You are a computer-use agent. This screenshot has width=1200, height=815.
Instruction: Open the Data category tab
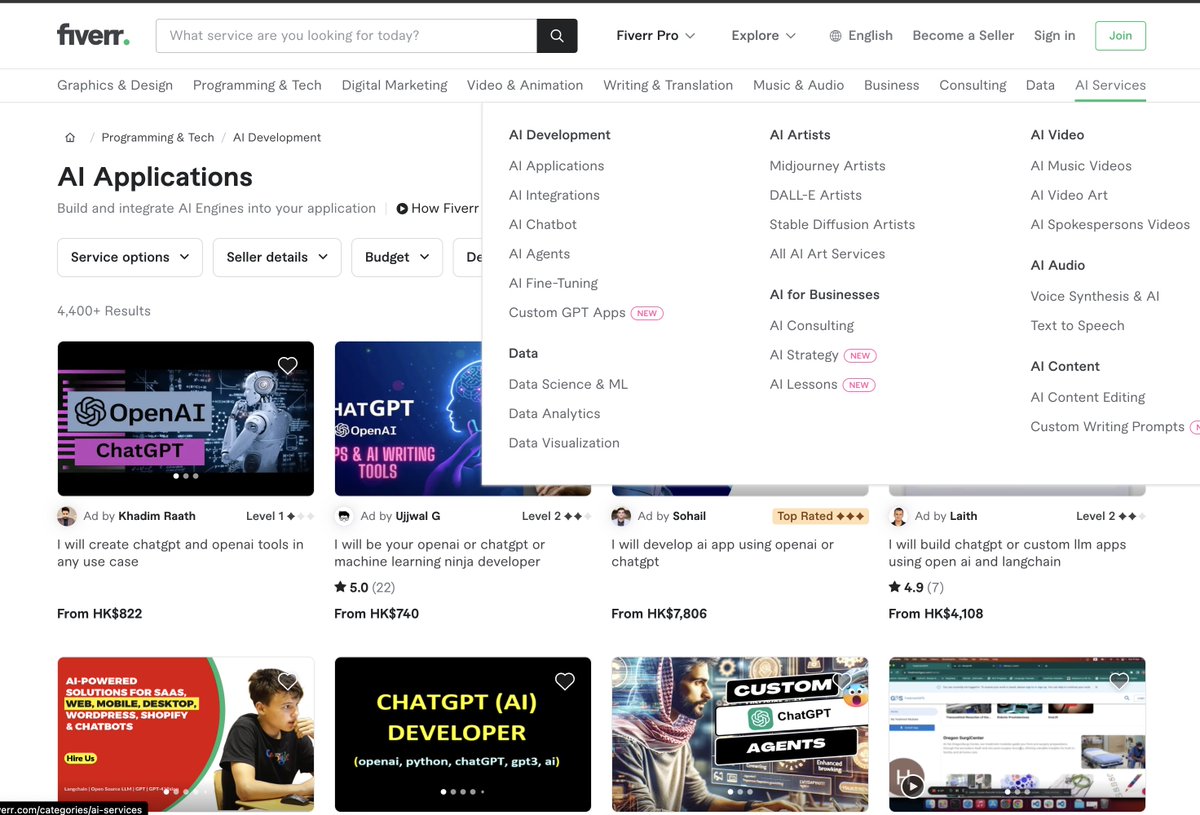(x=1040, y=85)
